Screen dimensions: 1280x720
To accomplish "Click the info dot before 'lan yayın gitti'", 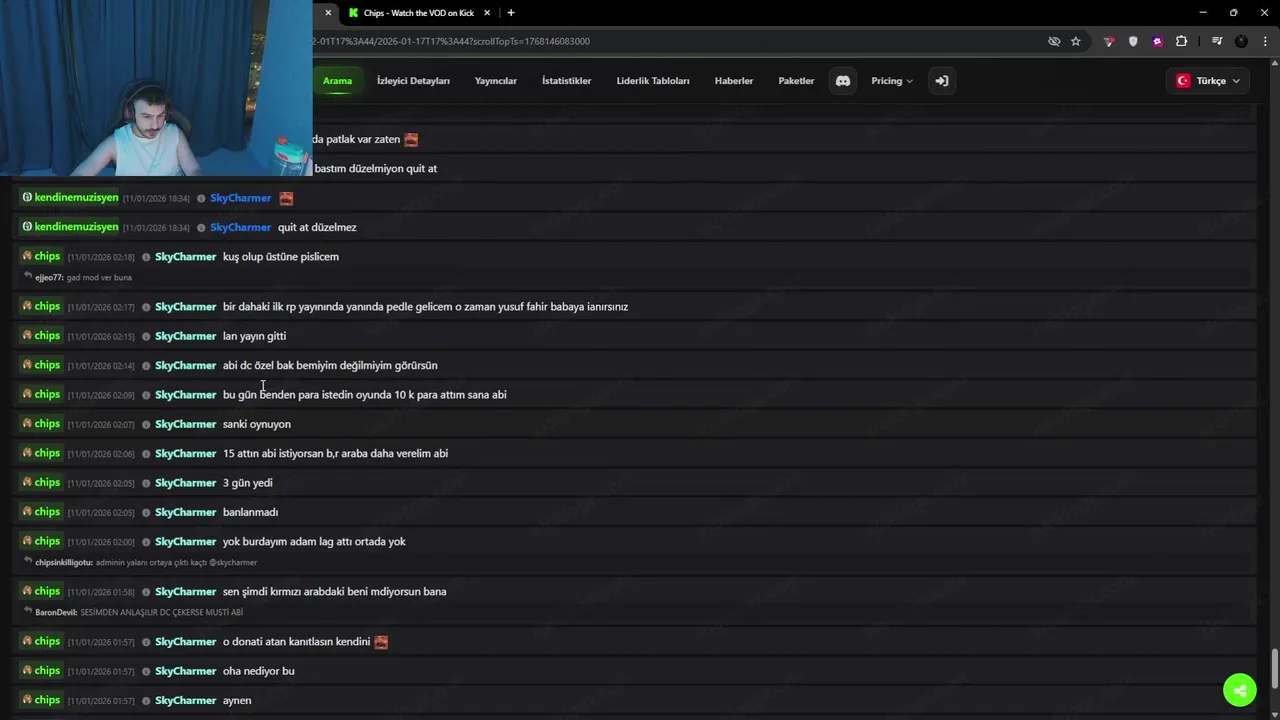I will (x=146, y=336).
